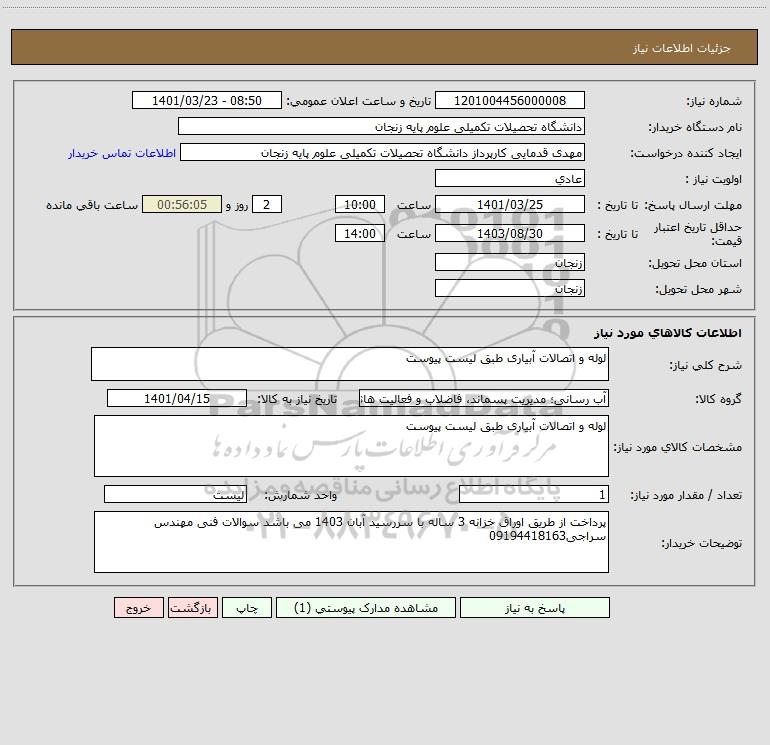Click the تاریخ و ساعت اعلان عمومی label

pyautogui.click(x=358, y=101)
